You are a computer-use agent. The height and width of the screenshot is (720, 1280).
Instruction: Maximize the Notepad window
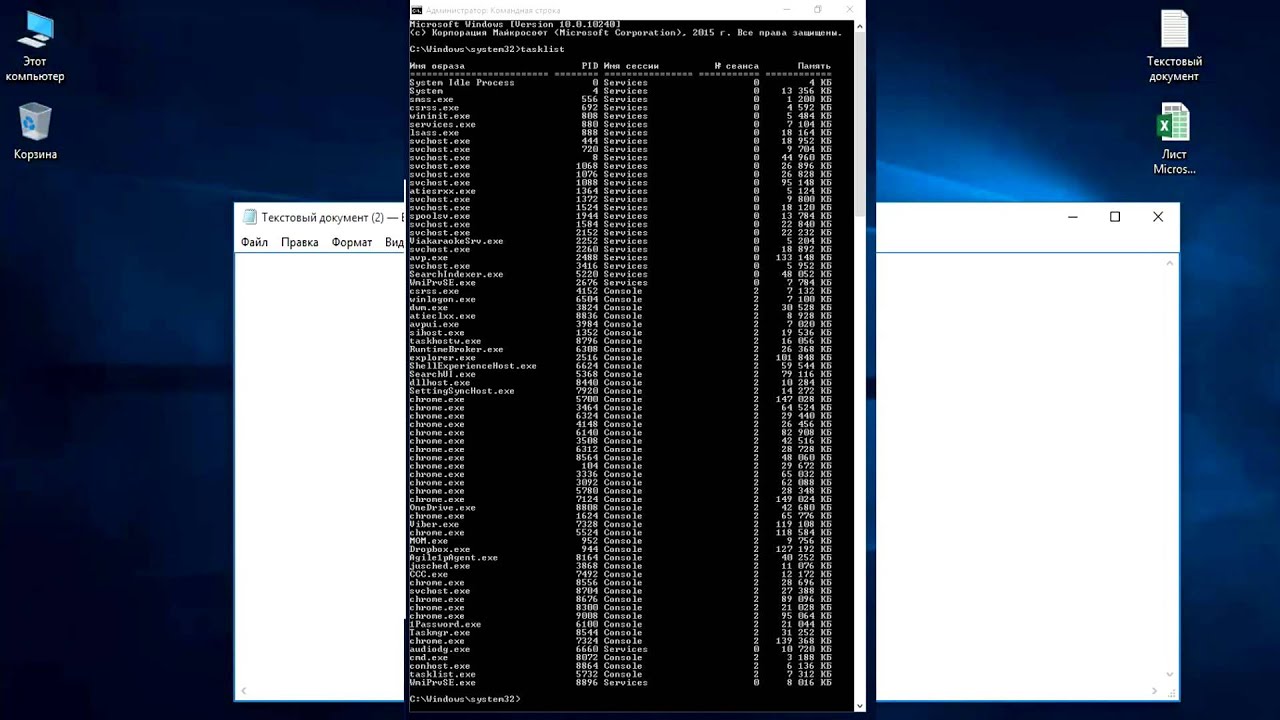click(x=1115, y=217)
